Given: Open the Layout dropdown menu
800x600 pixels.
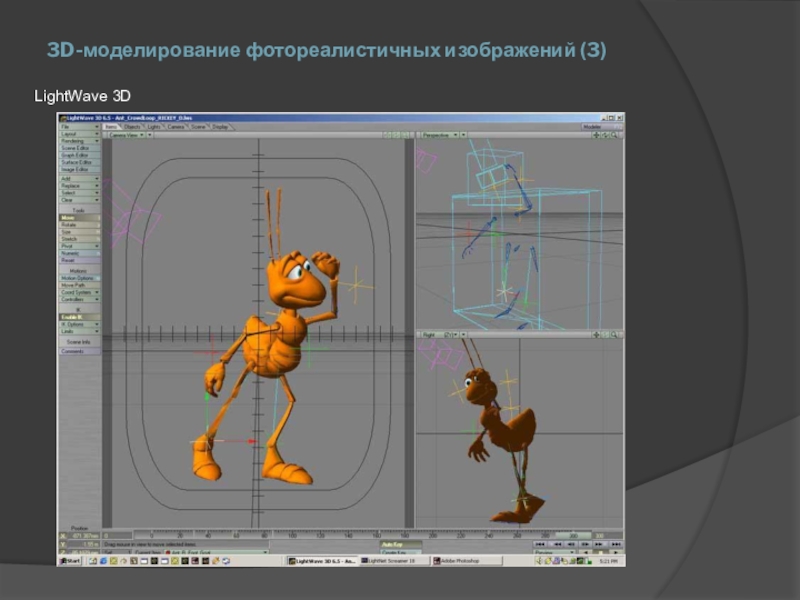Looking at the screenshot, I should (80, 134).
